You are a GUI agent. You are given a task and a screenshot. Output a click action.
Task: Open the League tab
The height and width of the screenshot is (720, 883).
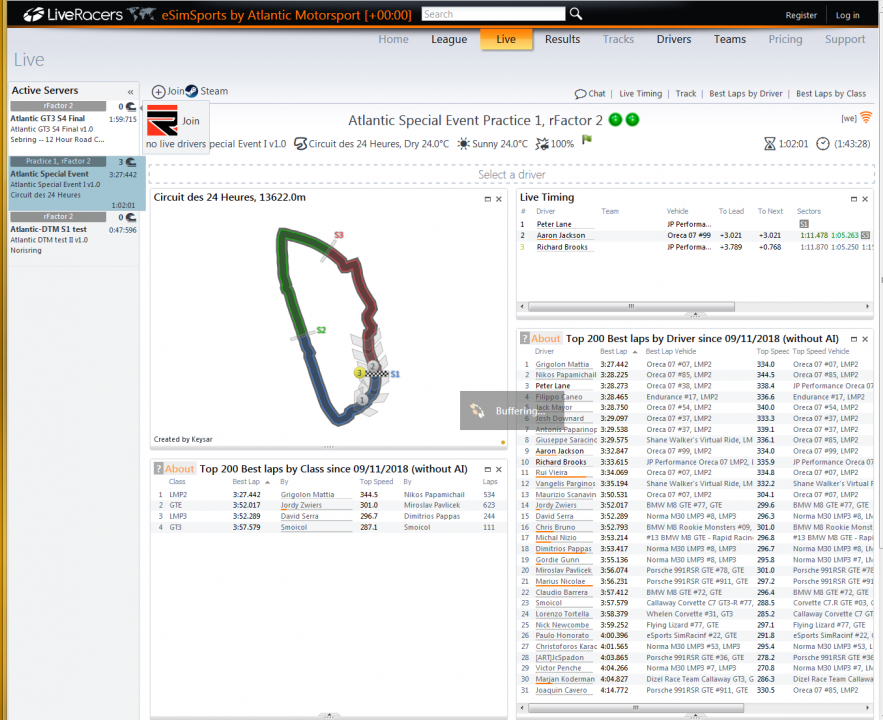[449, 39]
